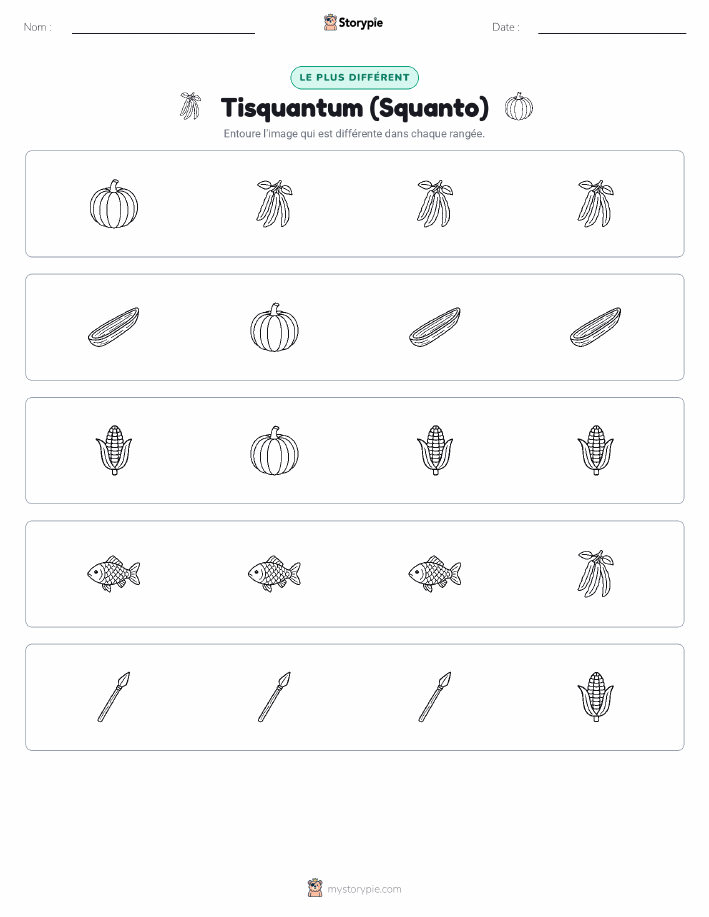Open the mystorypie.com footer link
709x917 pixels.
coord(364,889)
